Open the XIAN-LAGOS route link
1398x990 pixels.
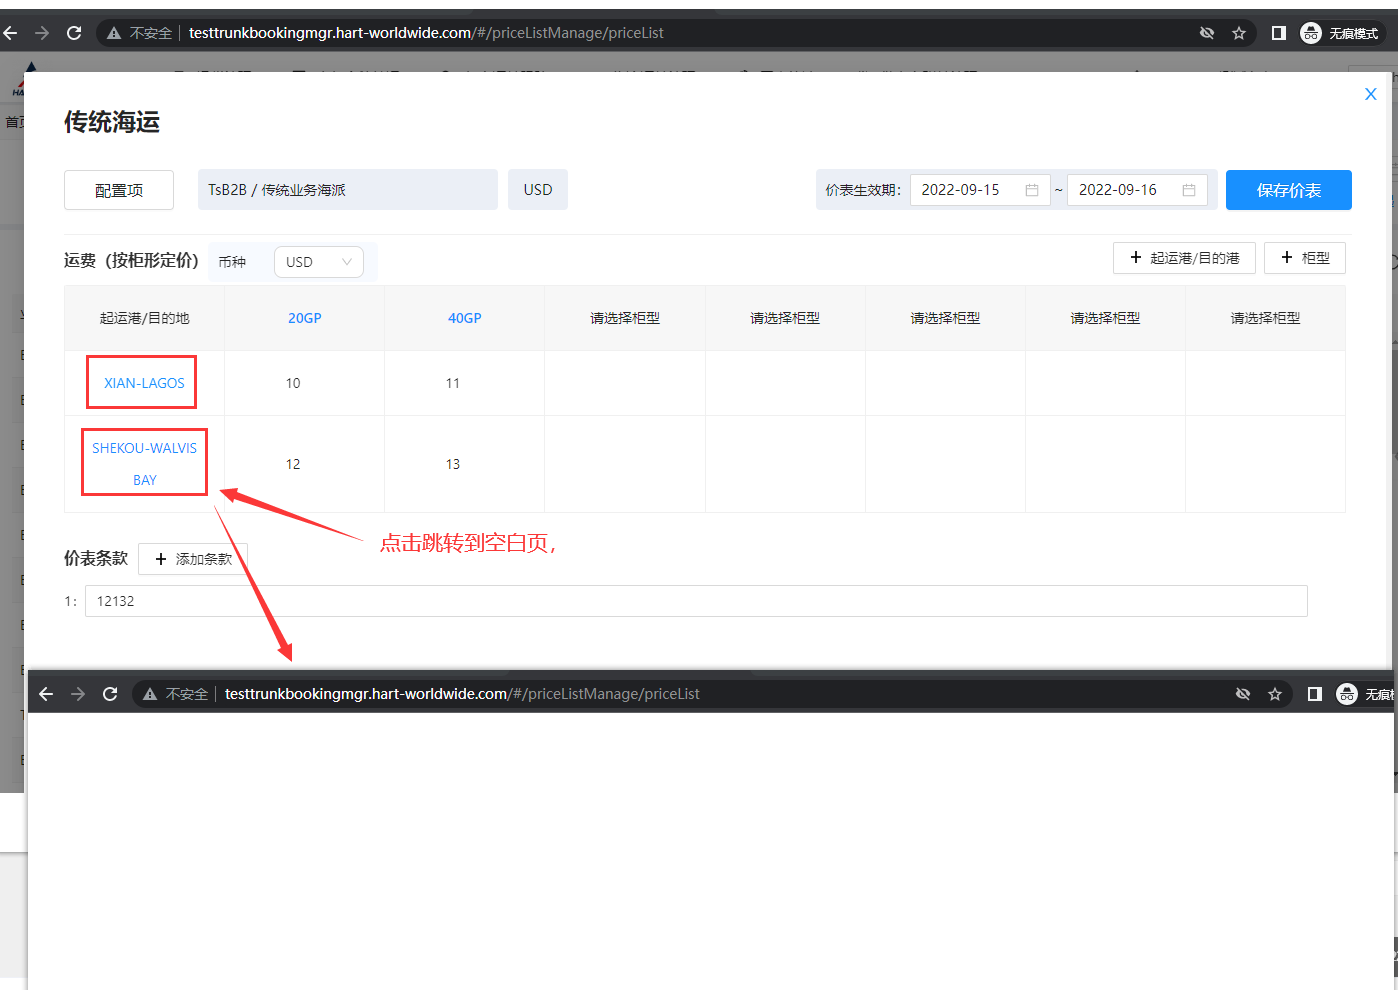[144, 383]
